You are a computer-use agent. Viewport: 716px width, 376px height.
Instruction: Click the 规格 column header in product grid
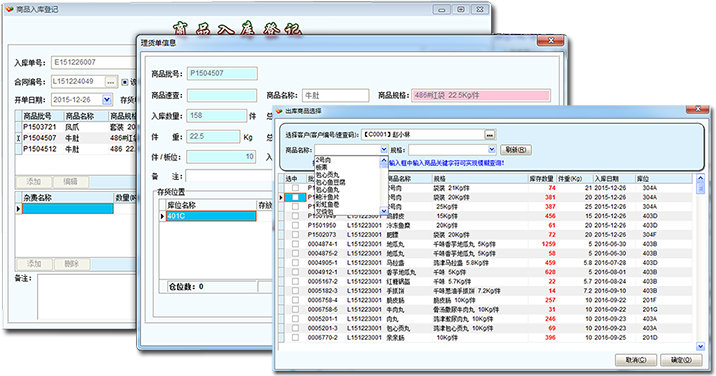click(479, 179)
